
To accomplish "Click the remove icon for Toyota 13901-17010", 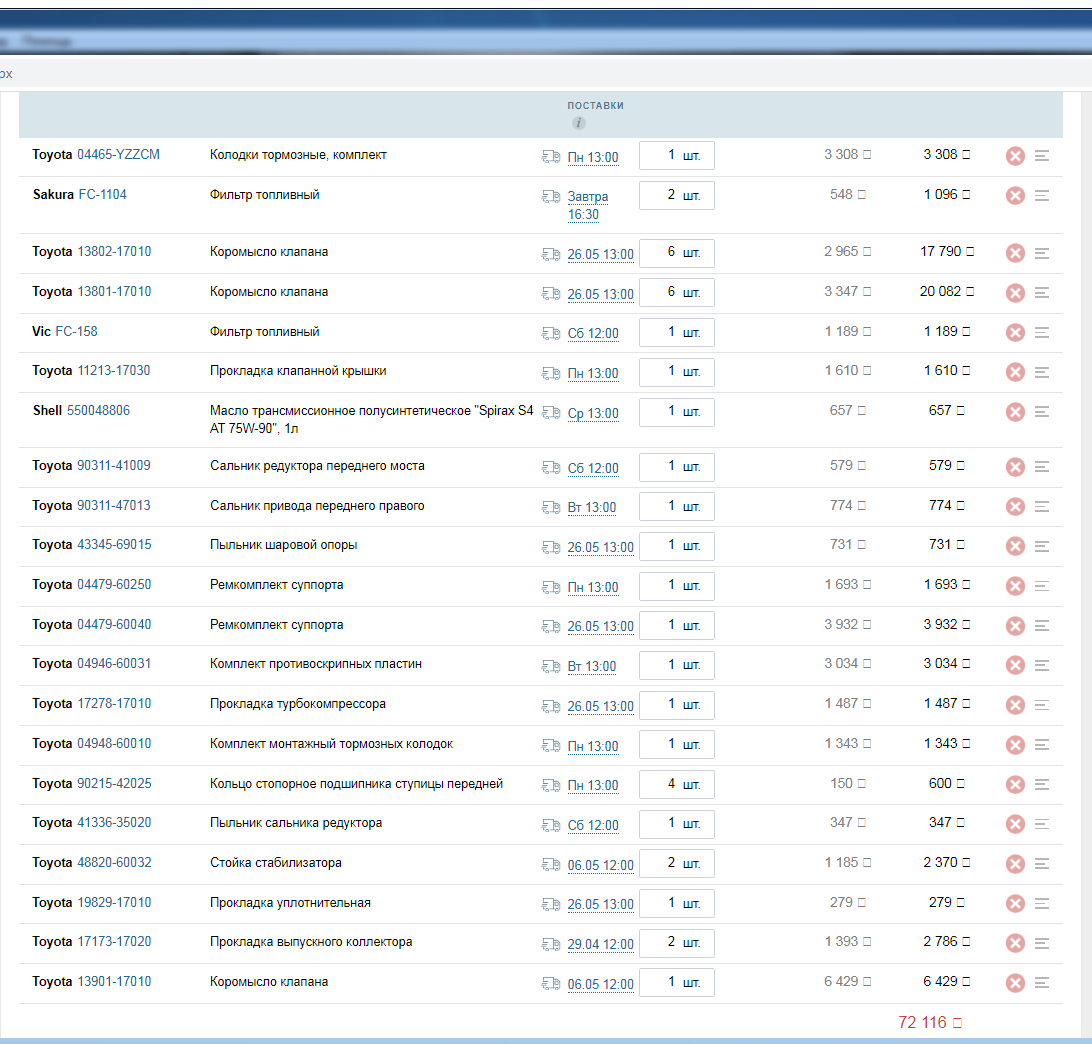I will coord(1015,983).
